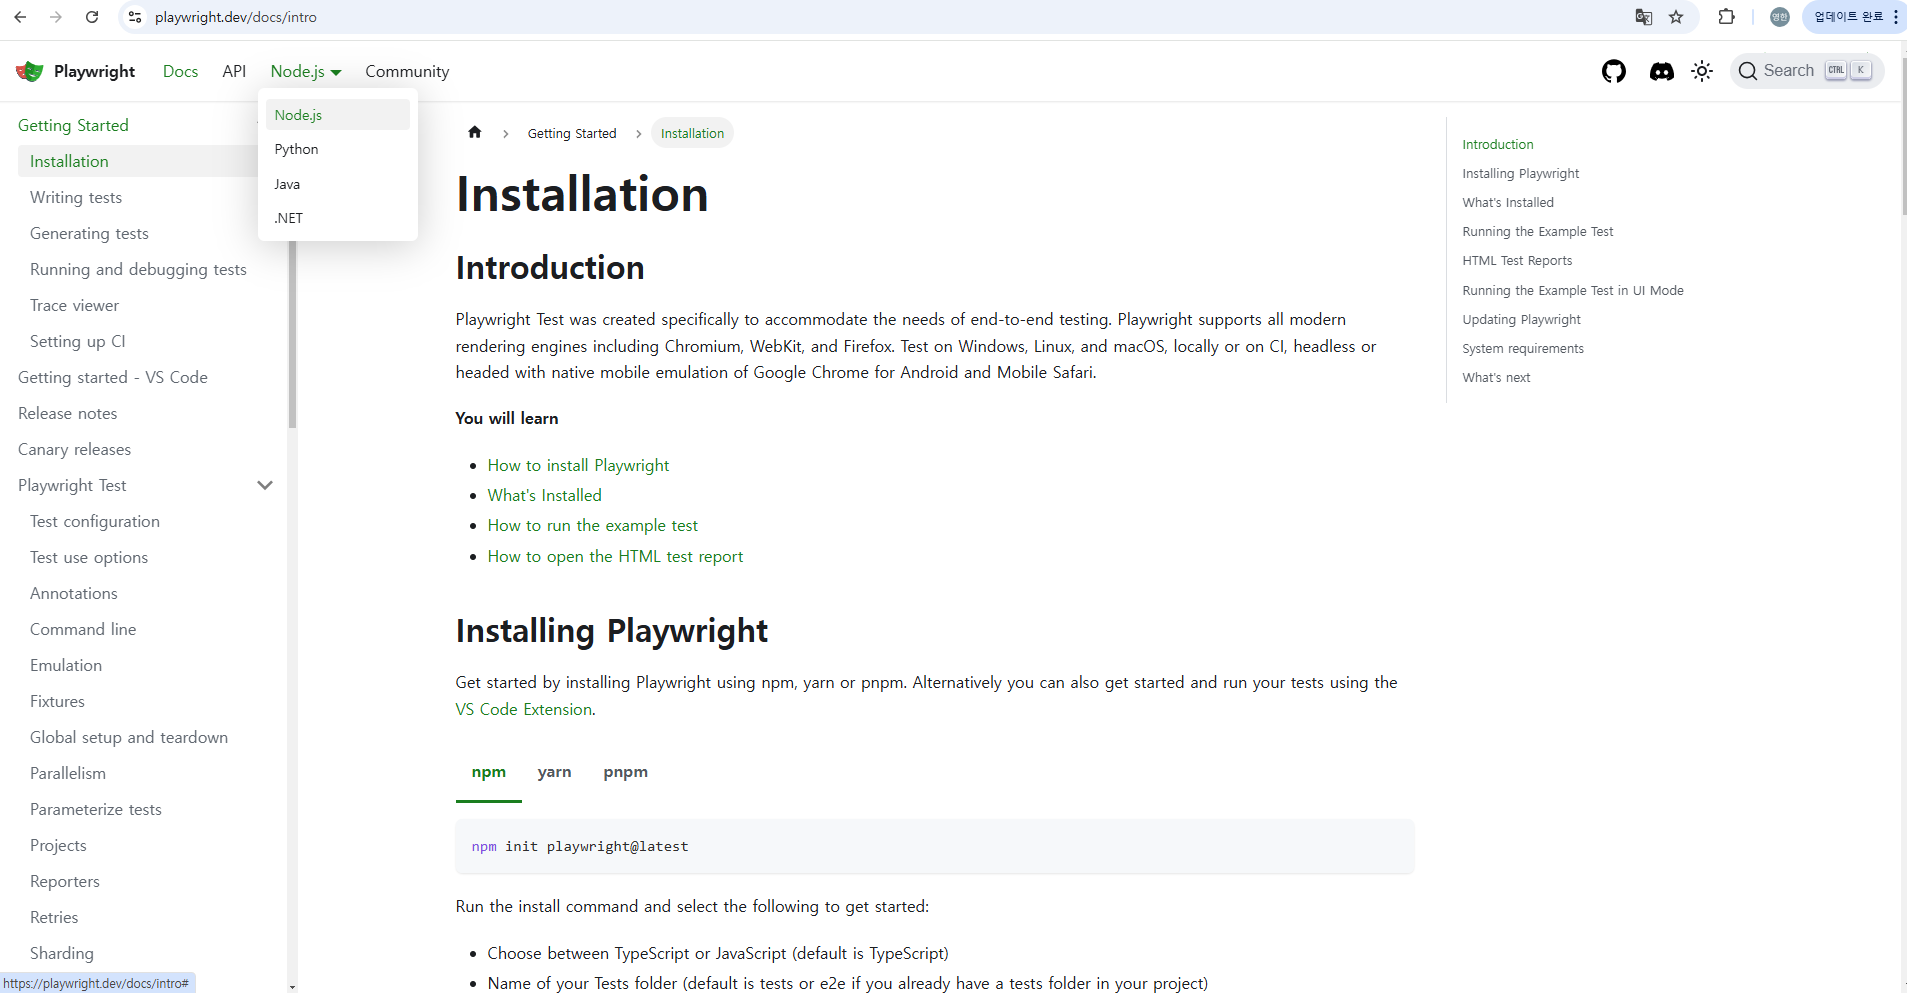This screenshot has width=1907, height=993.
Task: Open the Playwright GitHub repository icon
Action: click(1613, 71)
